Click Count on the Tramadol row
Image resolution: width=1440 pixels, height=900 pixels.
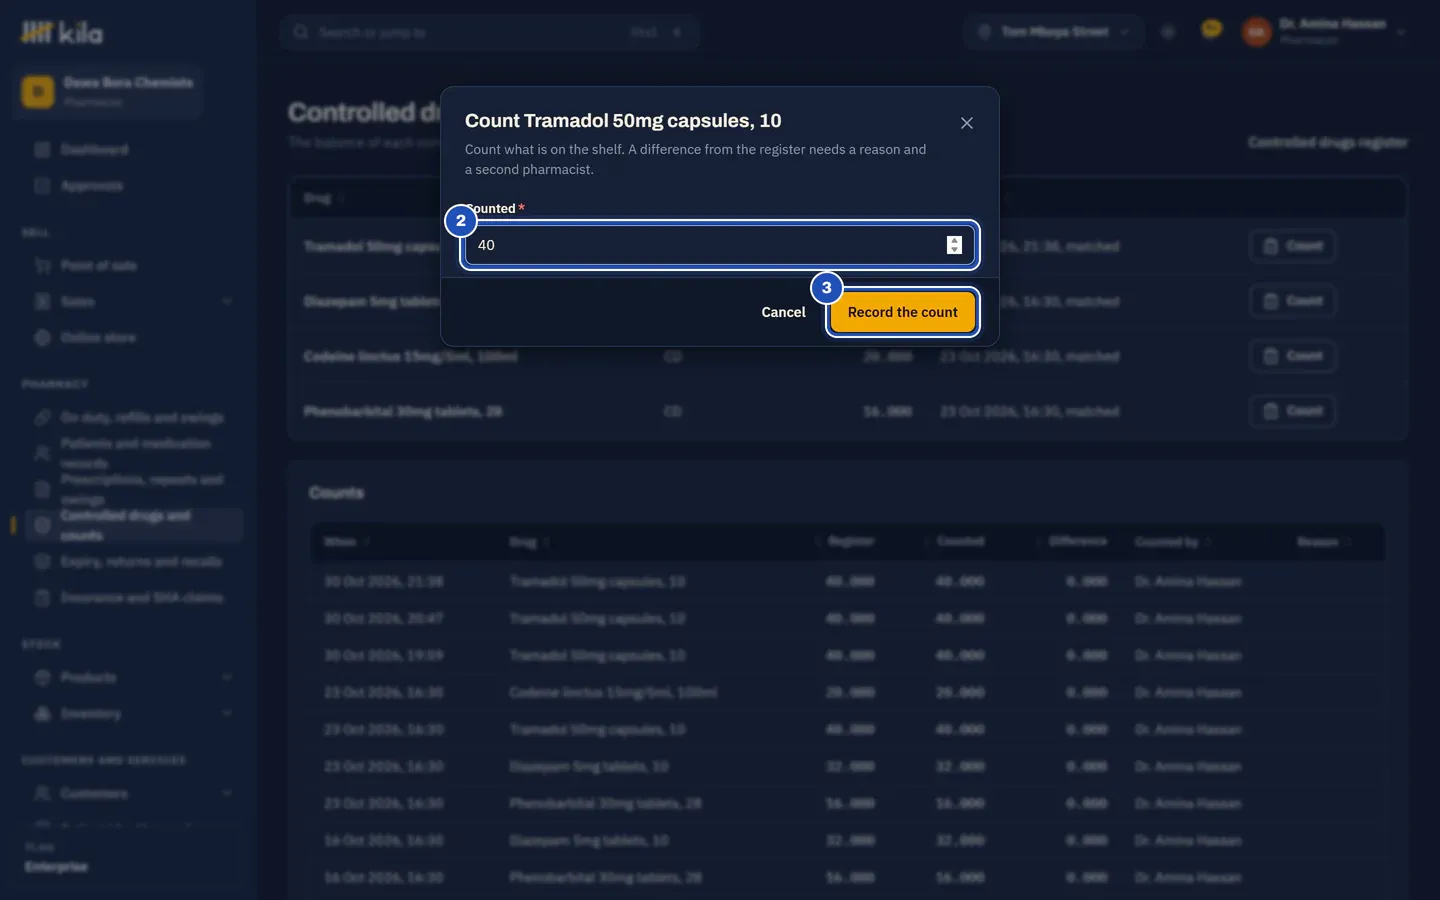pos(1292,246)
